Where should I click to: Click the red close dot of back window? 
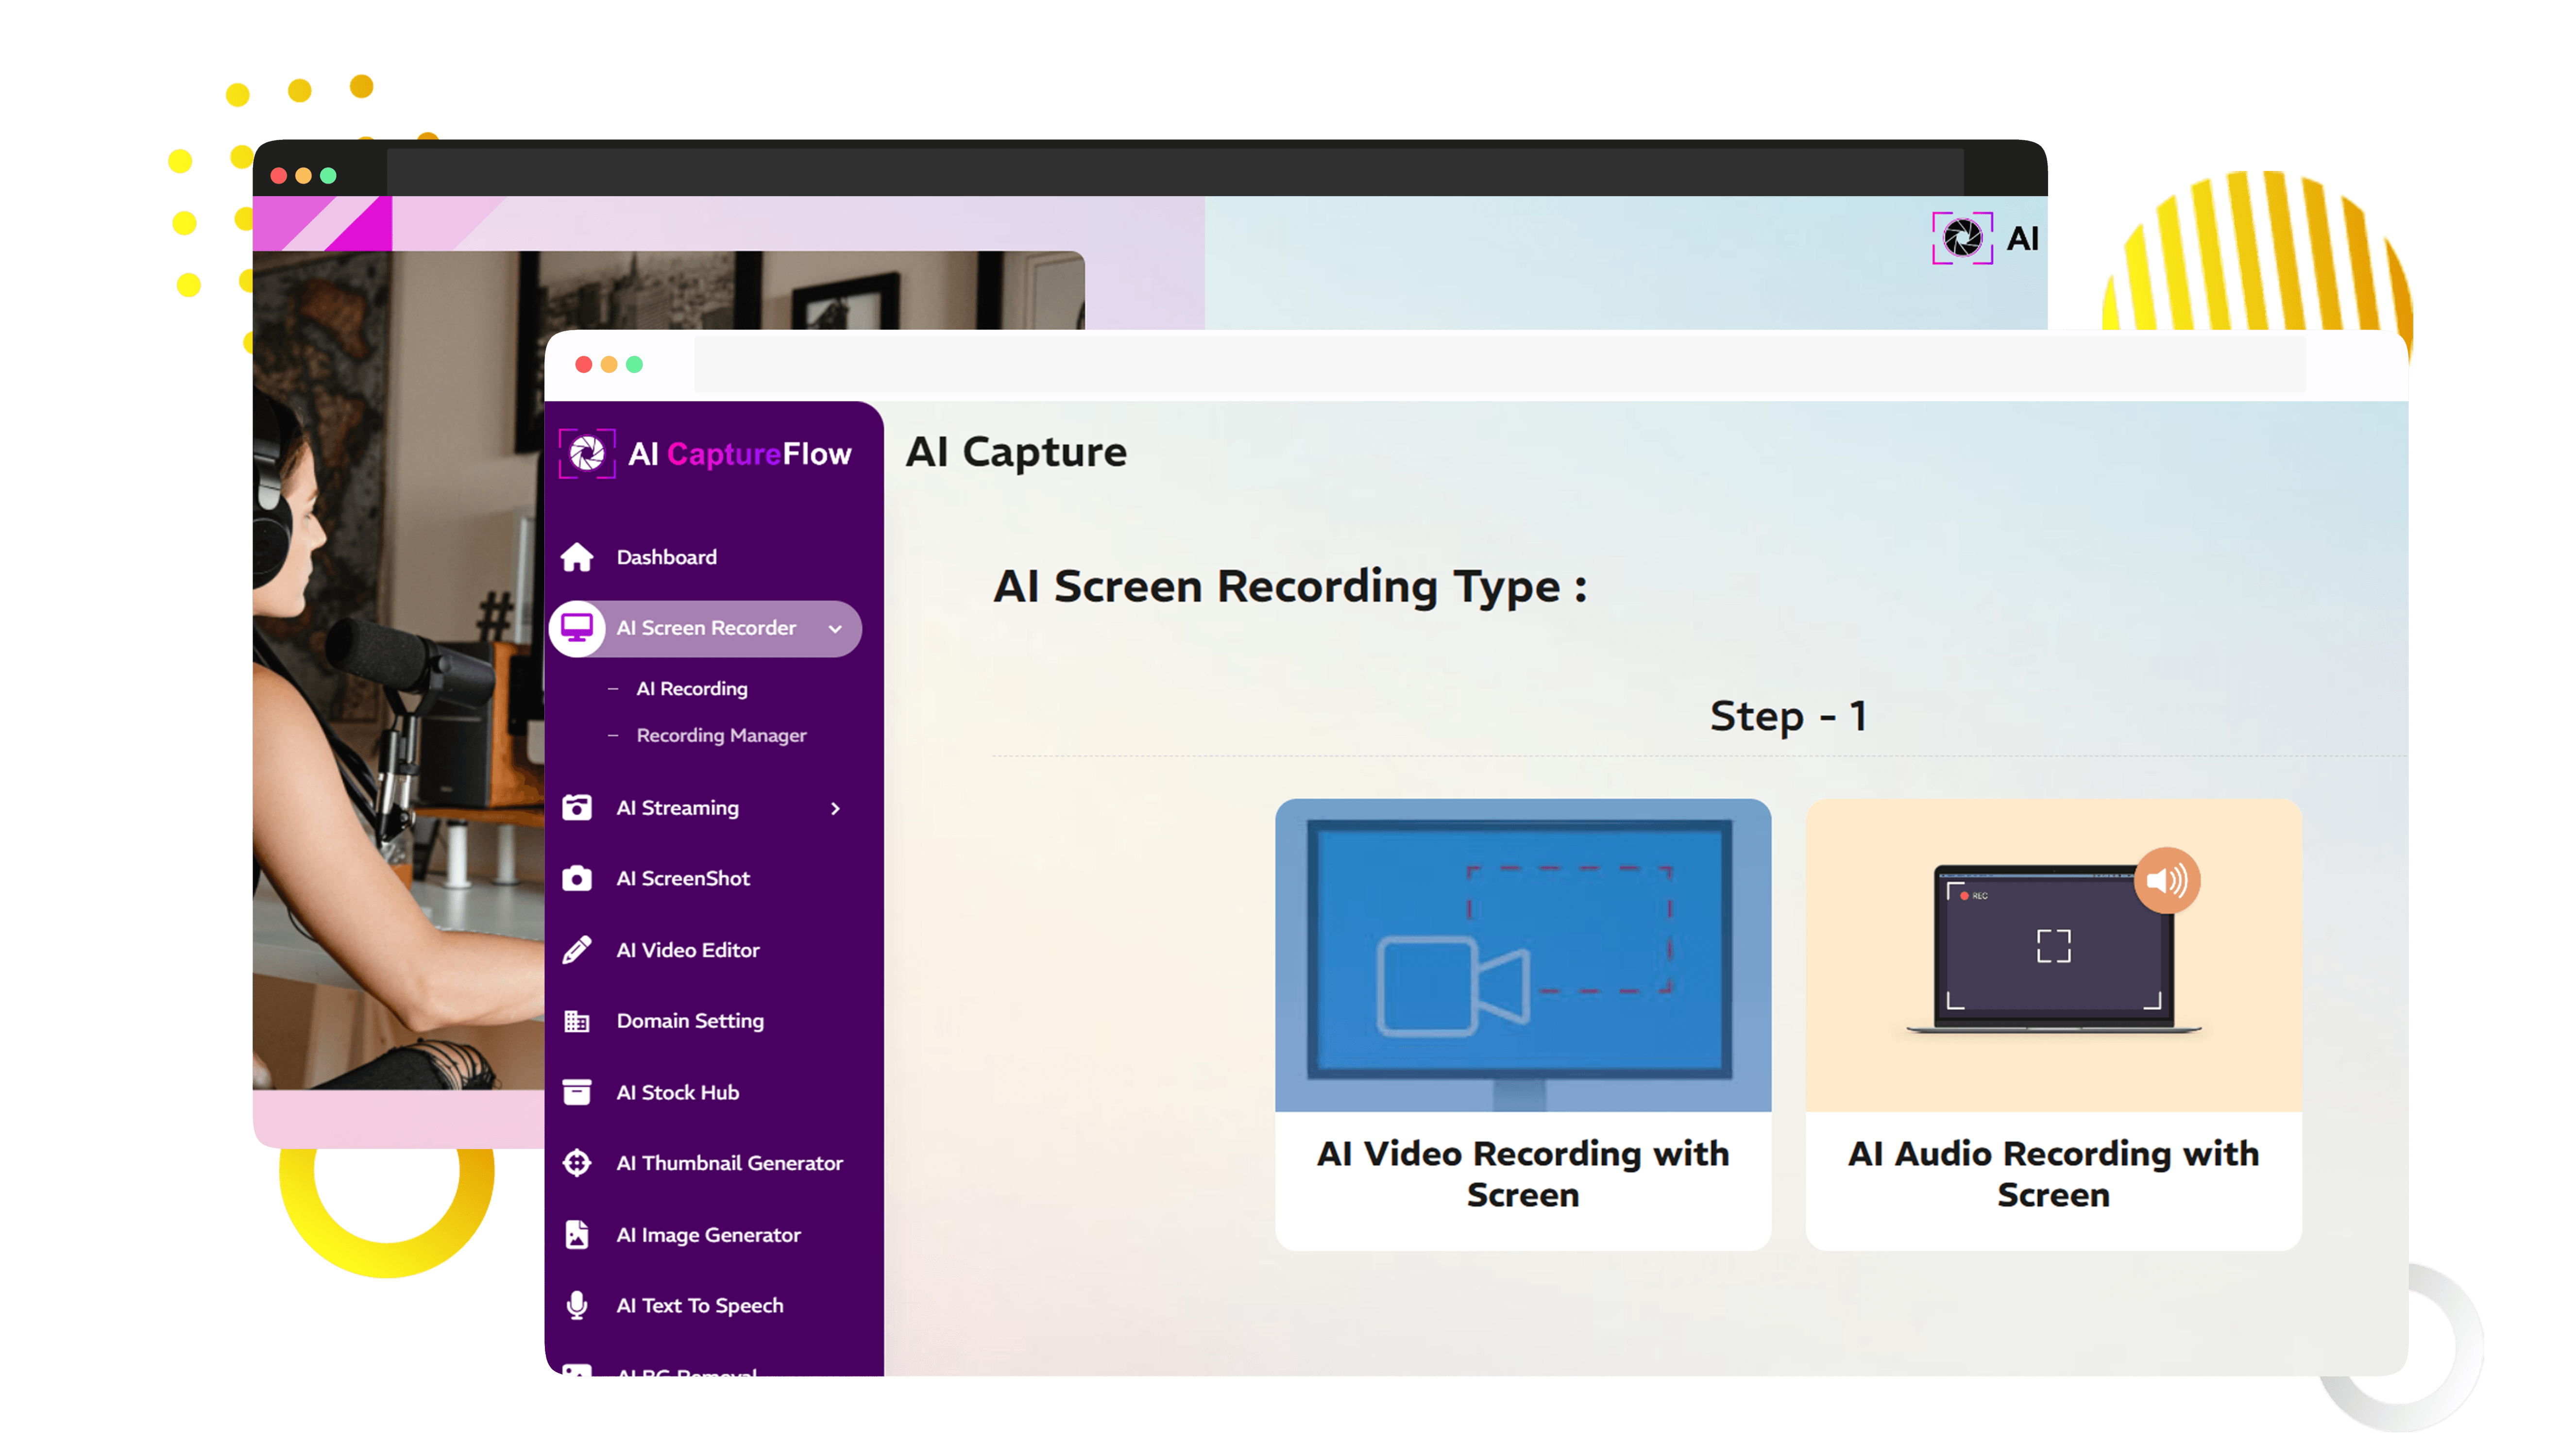tap(279, 176)
